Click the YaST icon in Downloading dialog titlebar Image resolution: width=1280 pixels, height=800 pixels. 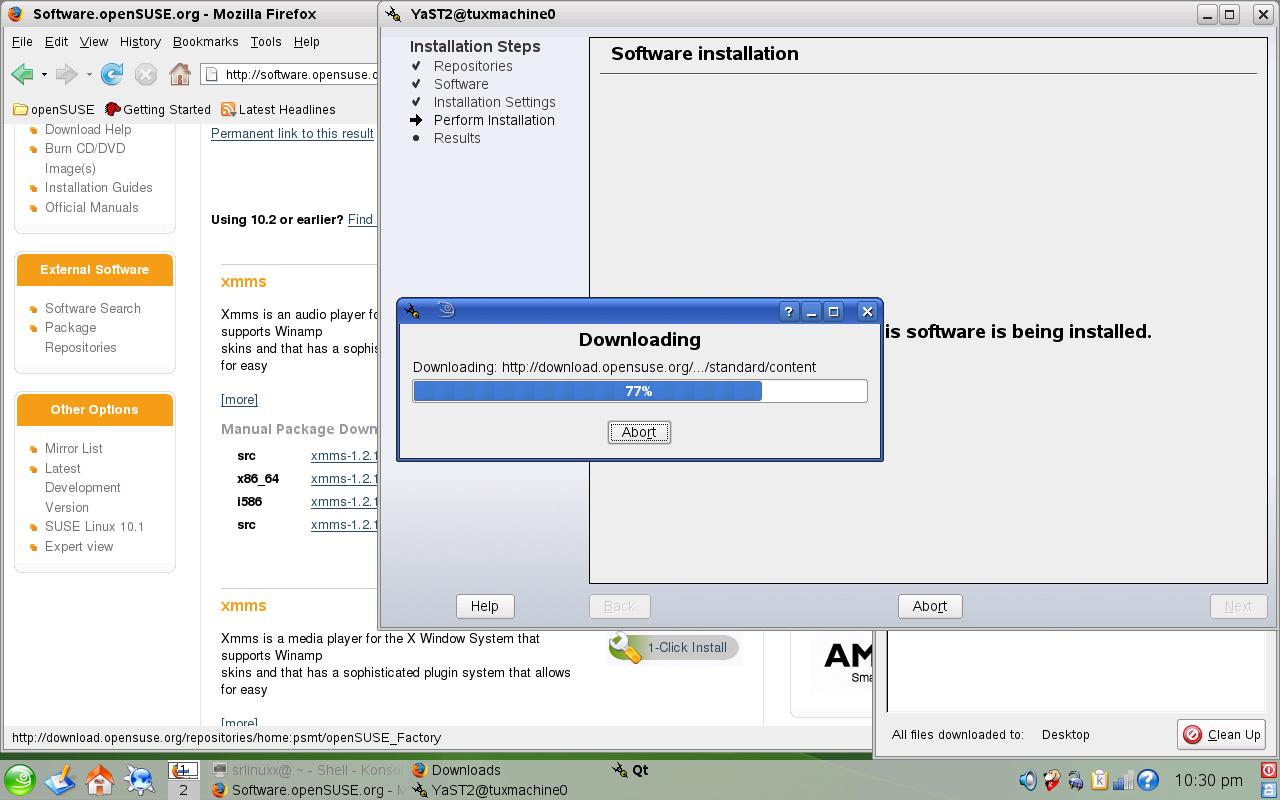(x=413, y=311)
